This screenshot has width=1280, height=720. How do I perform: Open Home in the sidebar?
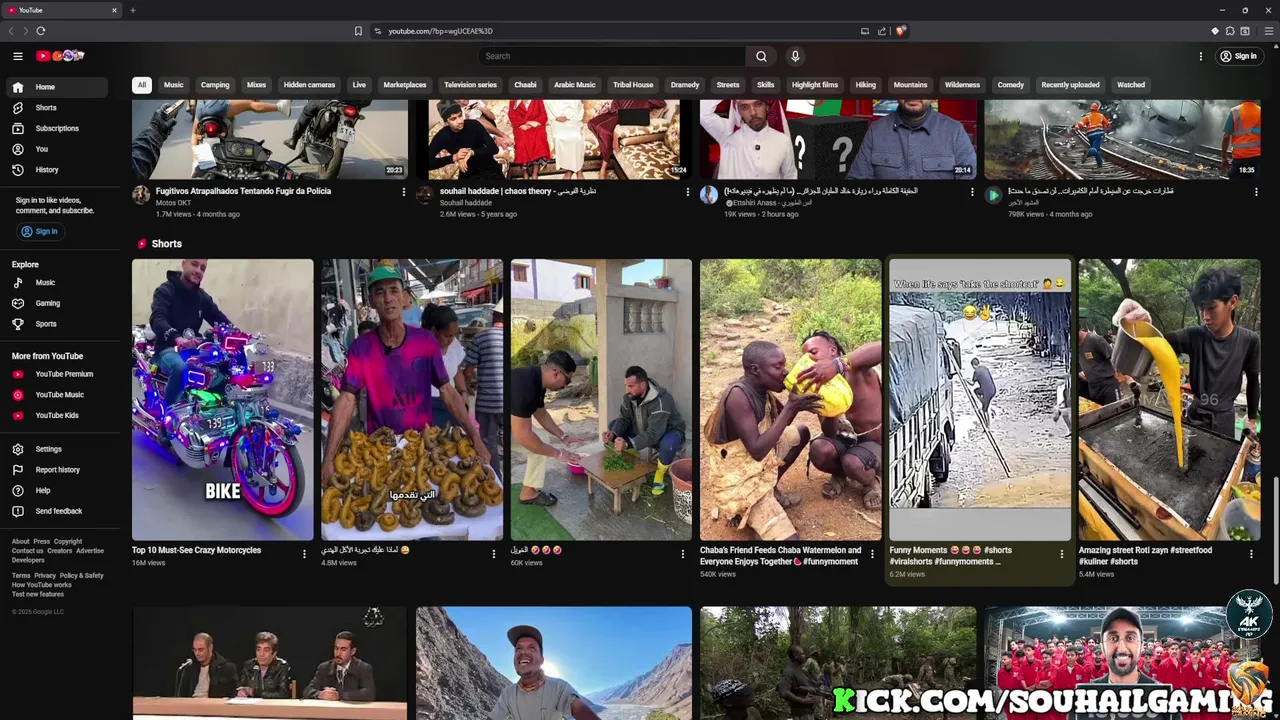pyautogui.click(x=56, y=87)
